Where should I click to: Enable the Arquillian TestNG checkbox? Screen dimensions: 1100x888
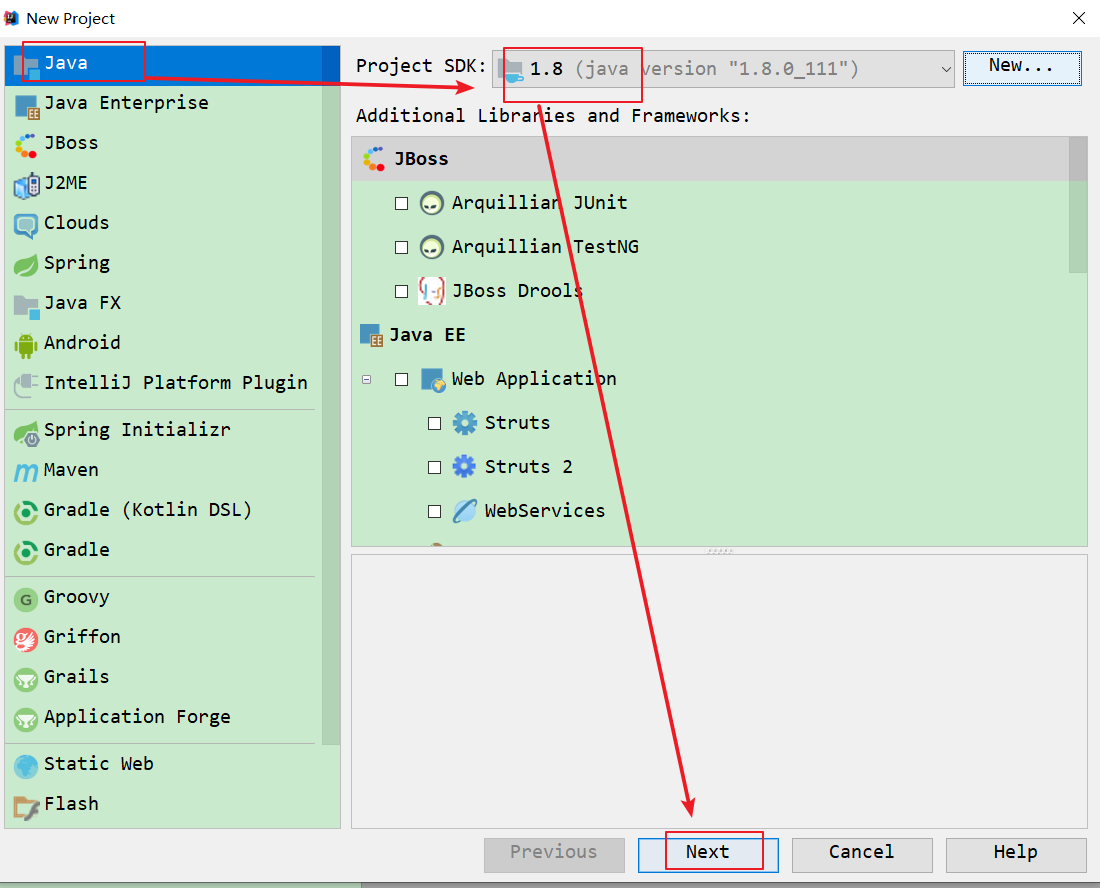(x=401, y=248)
